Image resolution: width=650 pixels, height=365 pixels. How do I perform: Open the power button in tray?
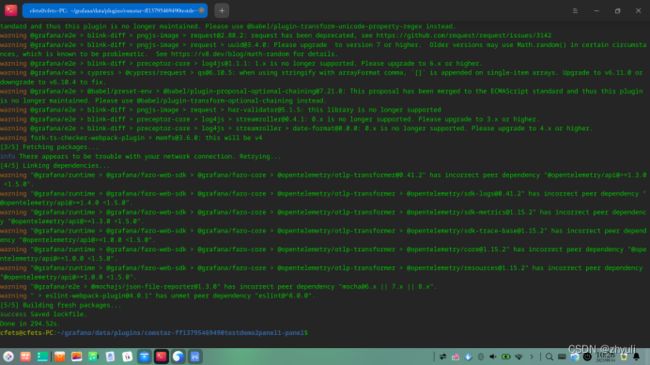pos(587,357)
